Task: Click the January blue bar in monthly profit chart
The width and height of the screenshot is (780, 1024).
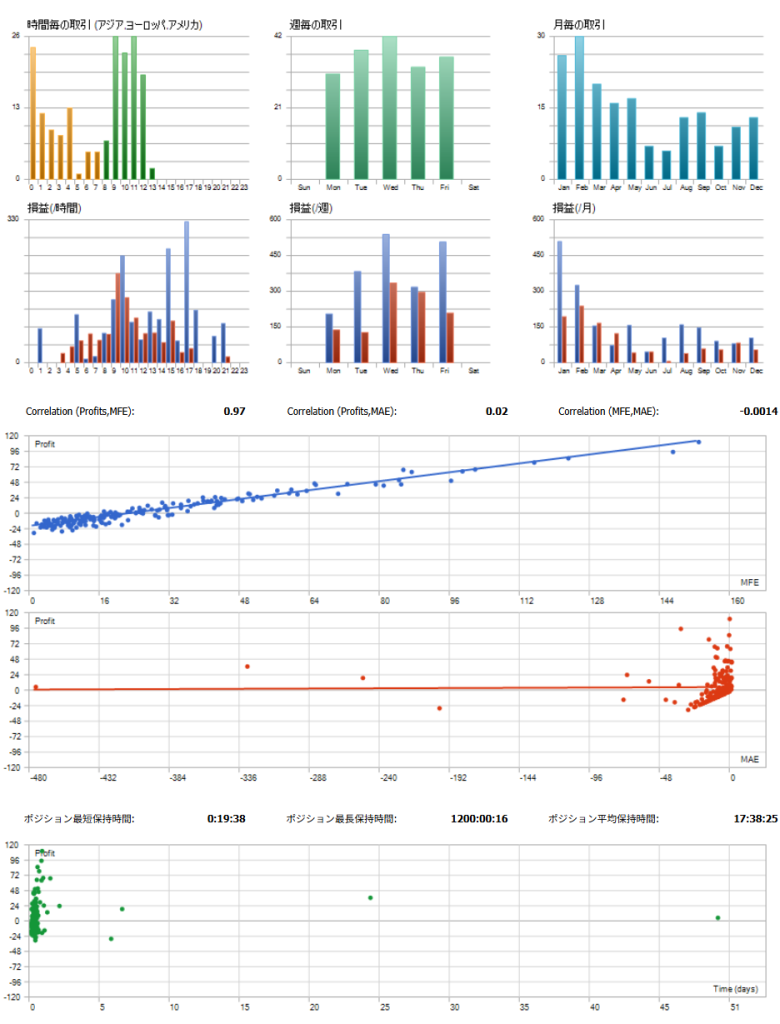Action: click(x=559, y=302)
